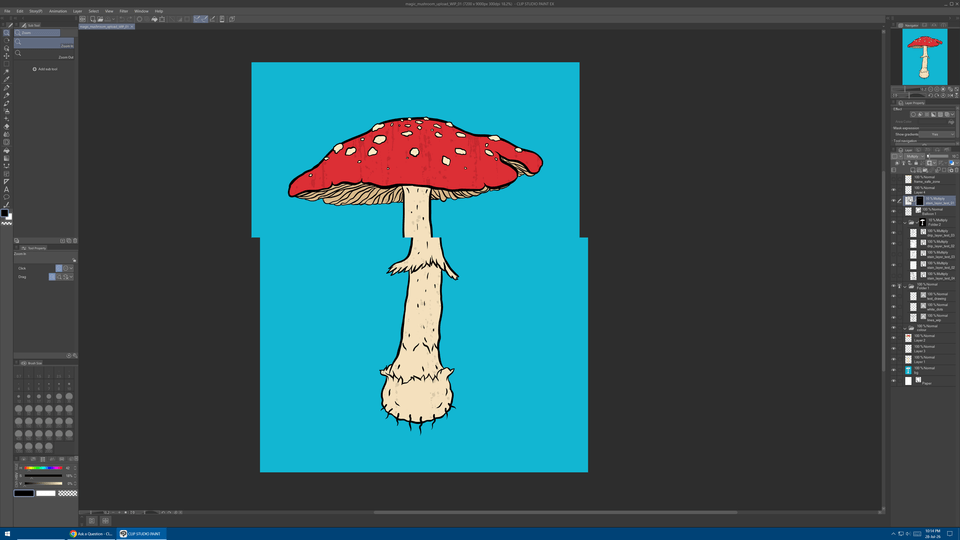This screenshot has width=960, height=540.
Task: Select the Text tool A icon
Action: pyautogui.click(x=7, y=190)
